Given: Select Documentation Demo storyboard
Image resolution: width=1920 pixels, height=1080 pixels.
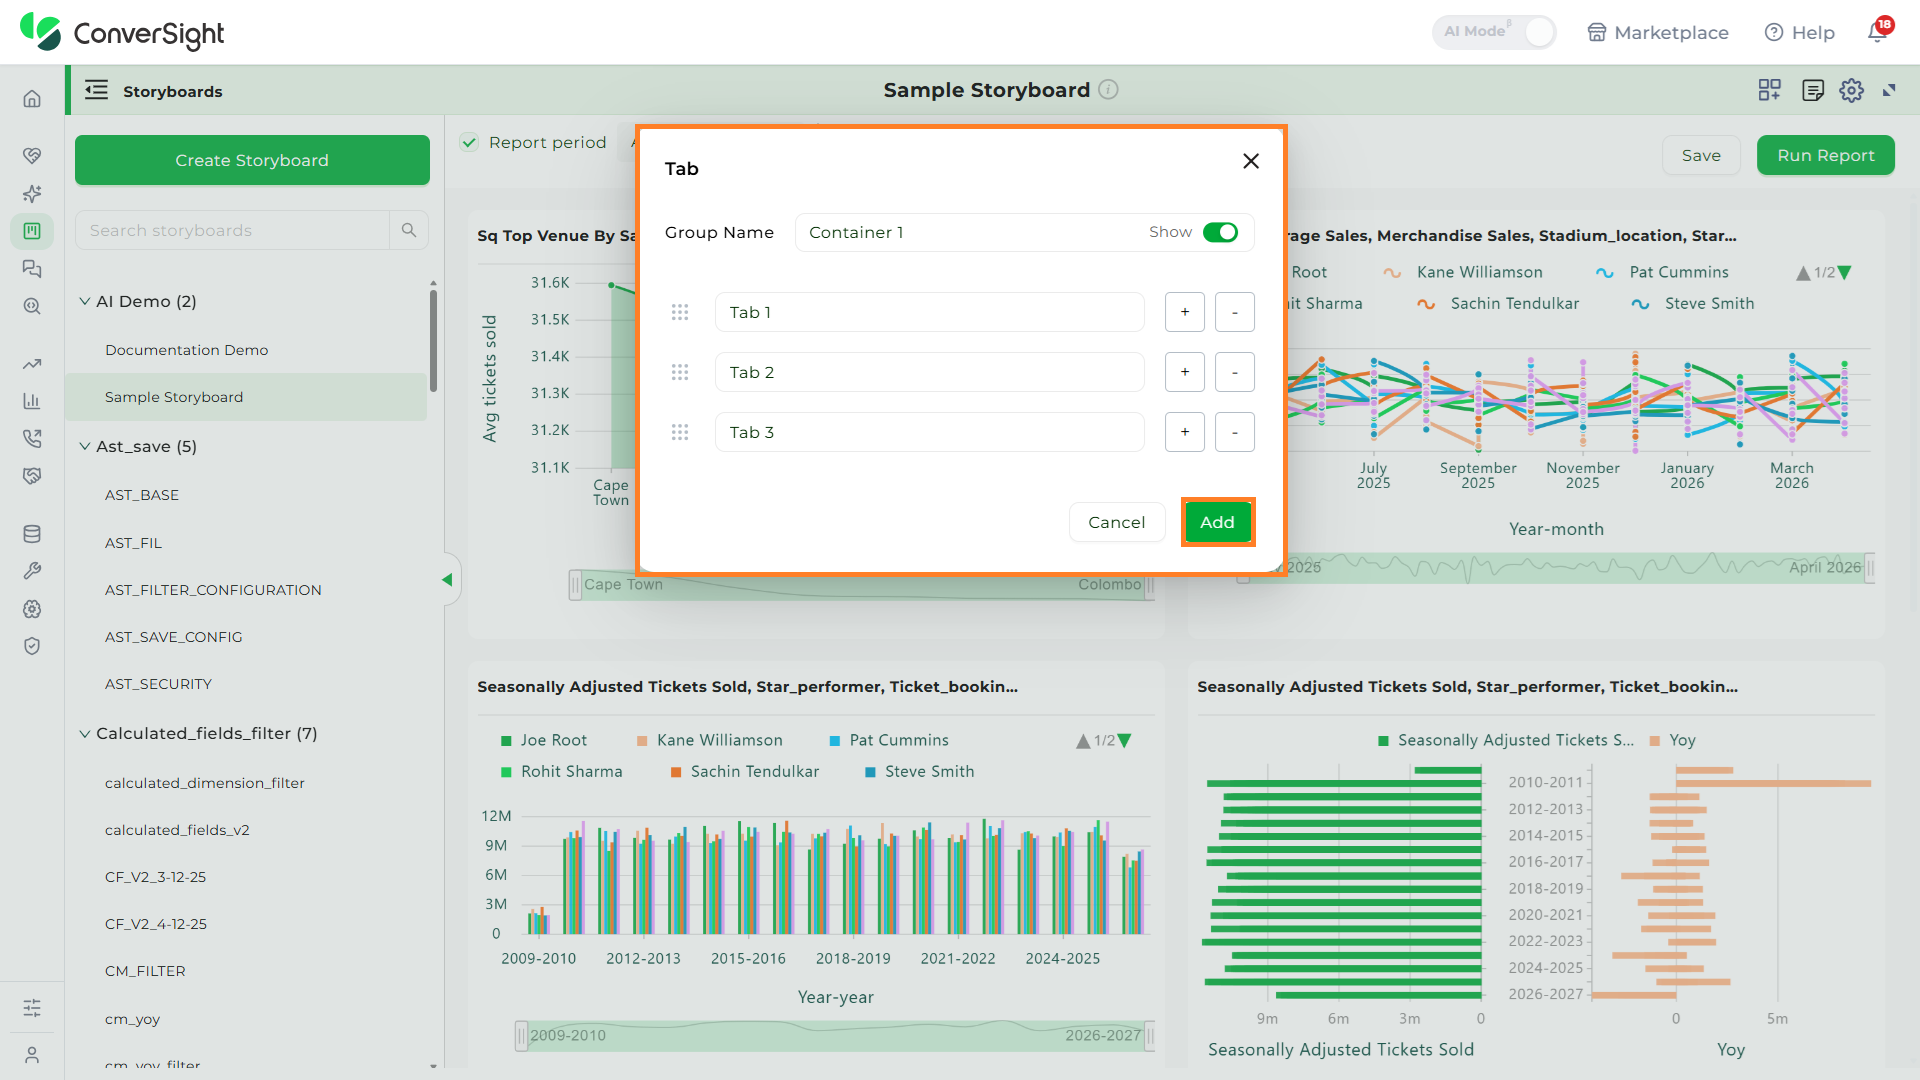Looking at the screenshot, I should pyautogui.click(x=186, y=350).
